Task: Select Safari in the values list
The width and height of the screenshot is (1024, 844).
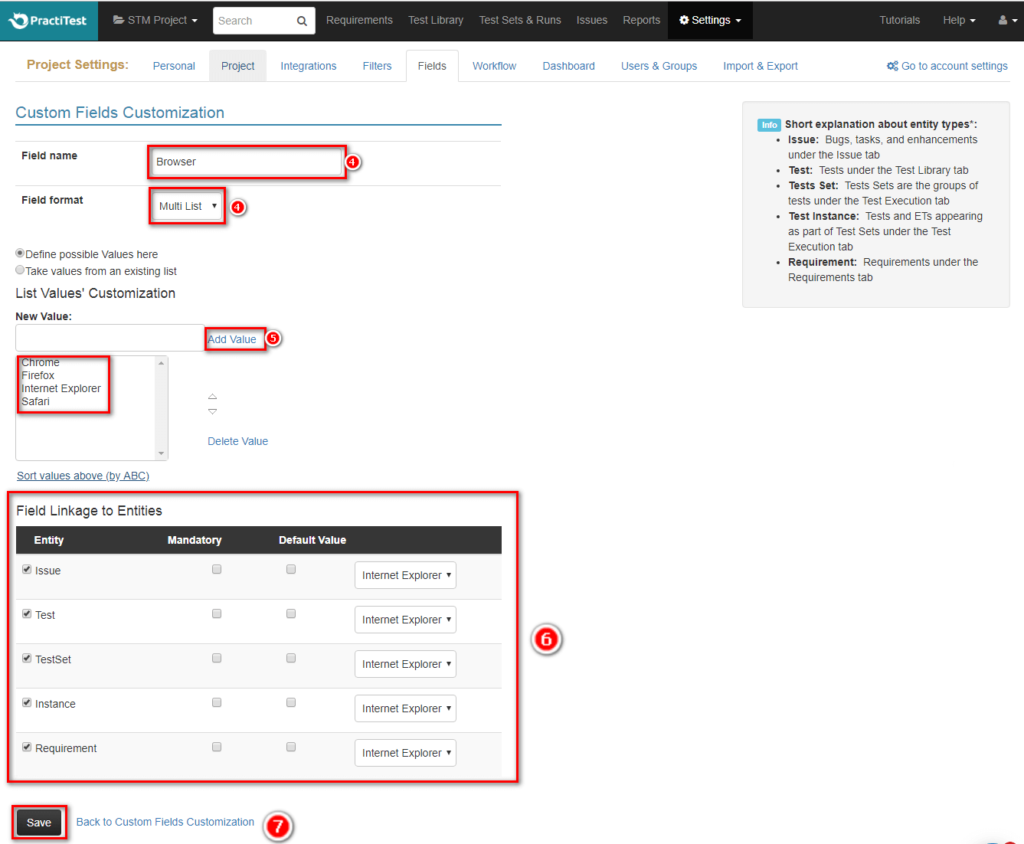Action: [35, 402]
